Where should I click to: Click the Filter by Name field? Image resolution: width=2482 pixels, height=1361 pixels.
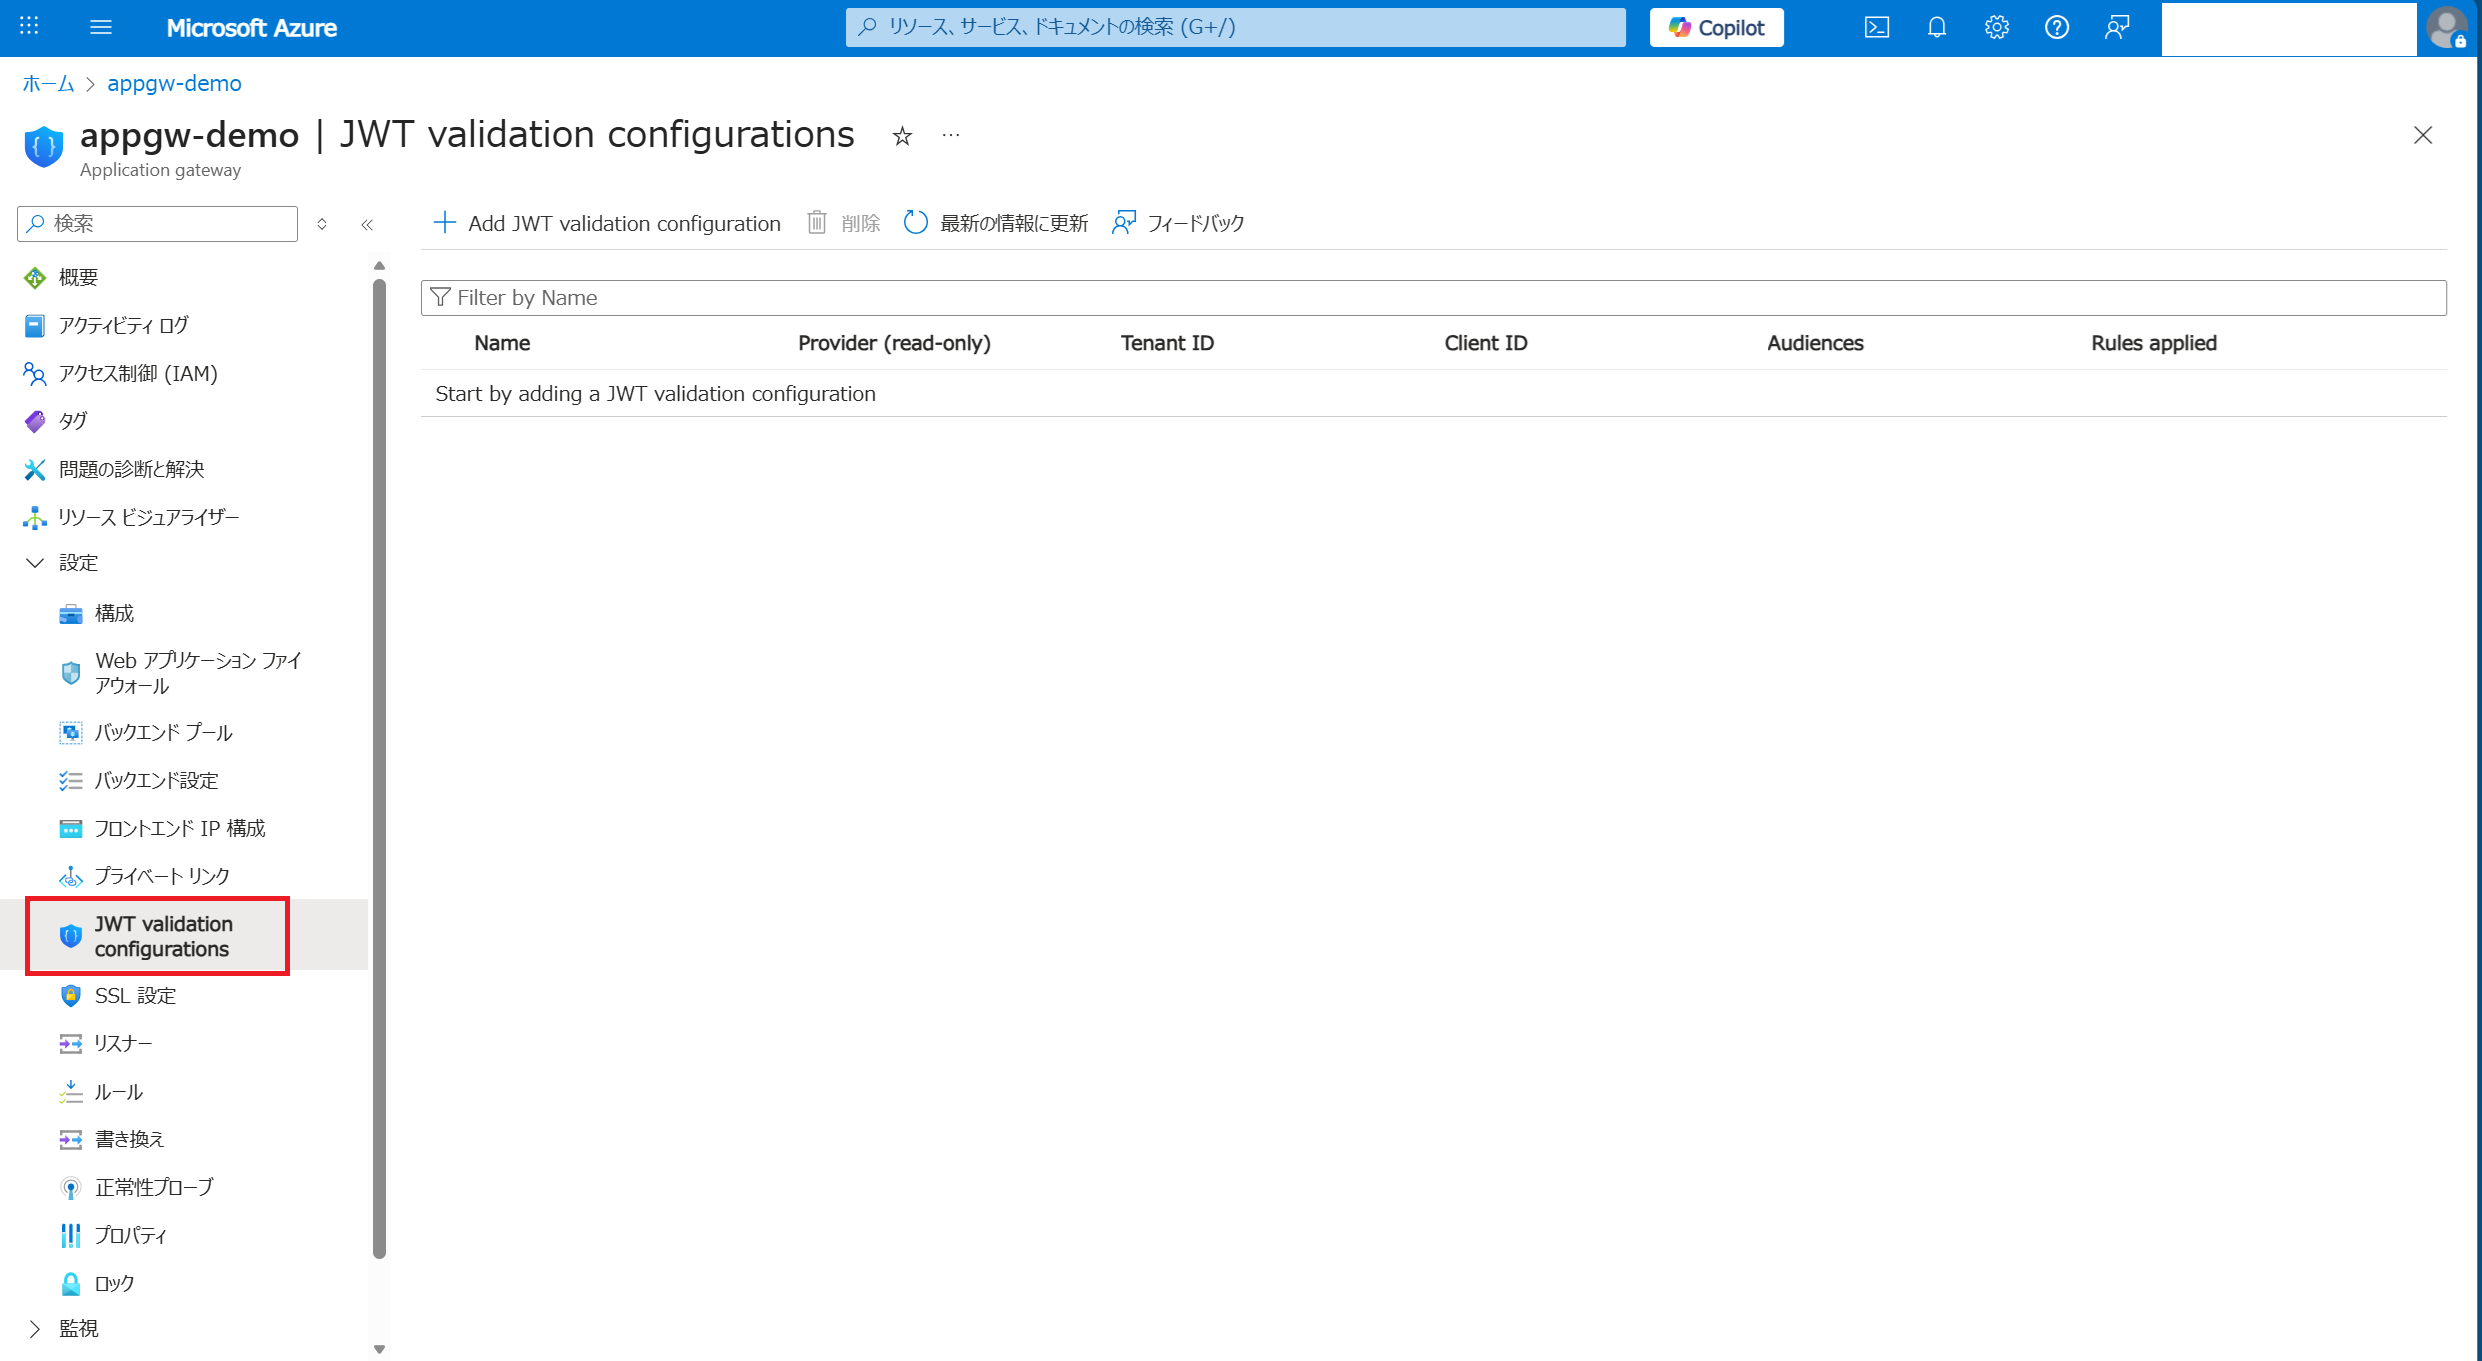point(1433,298)
